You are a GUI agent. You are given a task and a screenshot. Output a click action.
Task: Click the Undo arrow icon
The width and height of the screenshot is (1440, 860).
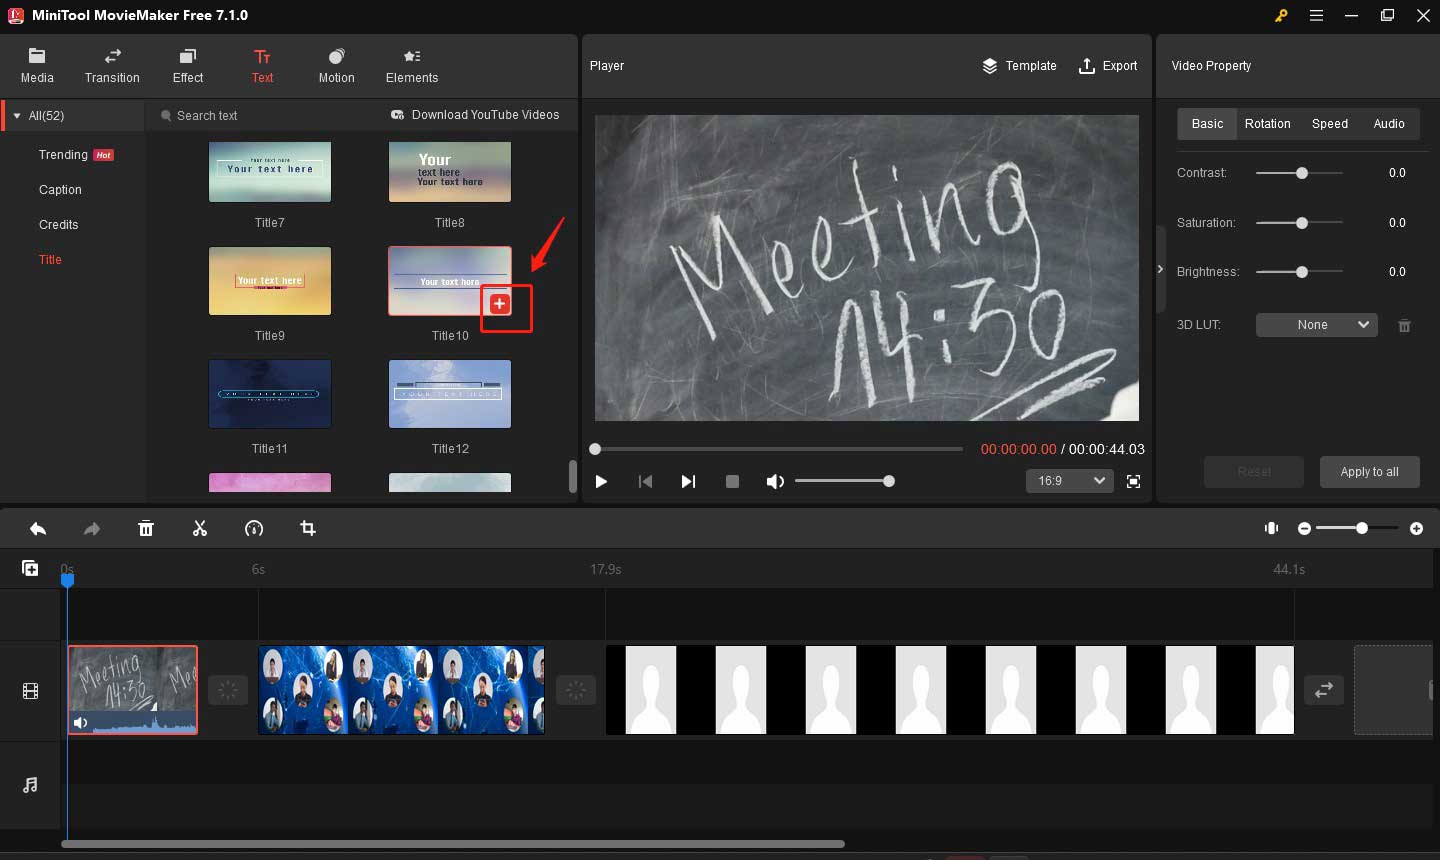pyautogui.click(x=38, y=528)
